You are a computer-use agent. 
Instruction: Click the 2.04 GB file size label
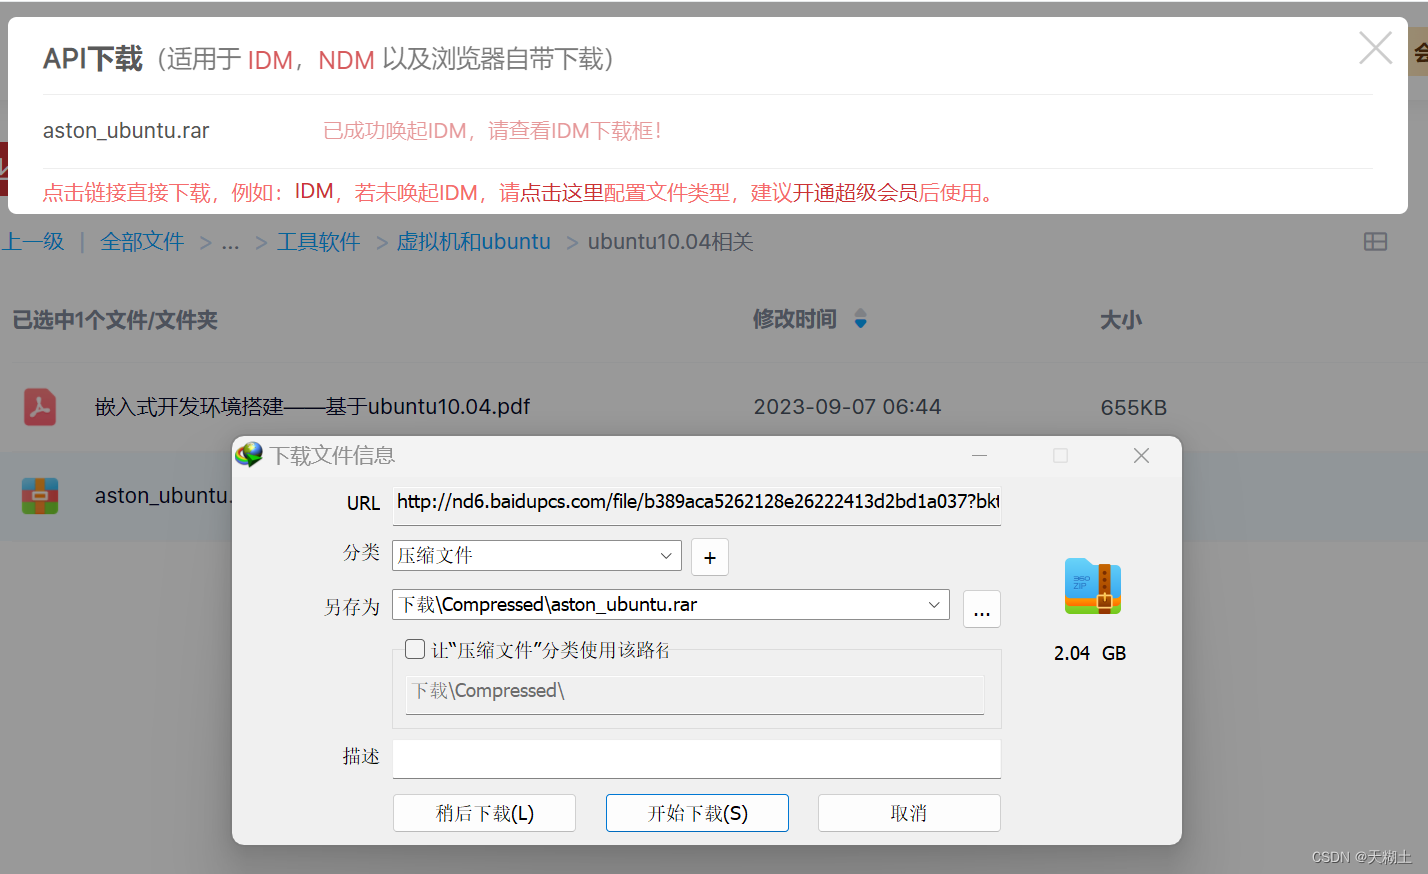point(1090,653)
